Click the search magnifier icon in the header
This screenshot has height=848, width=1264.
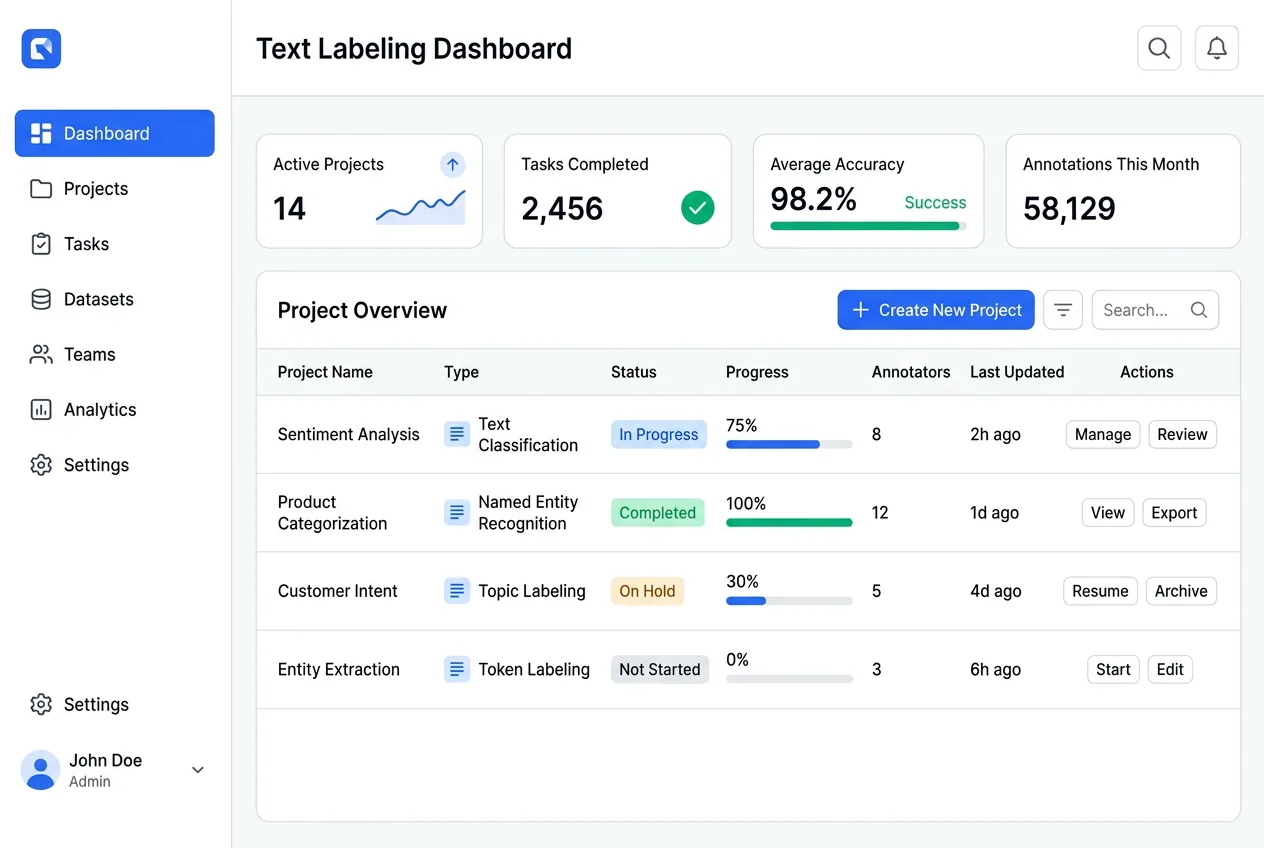coord(1158,47)
